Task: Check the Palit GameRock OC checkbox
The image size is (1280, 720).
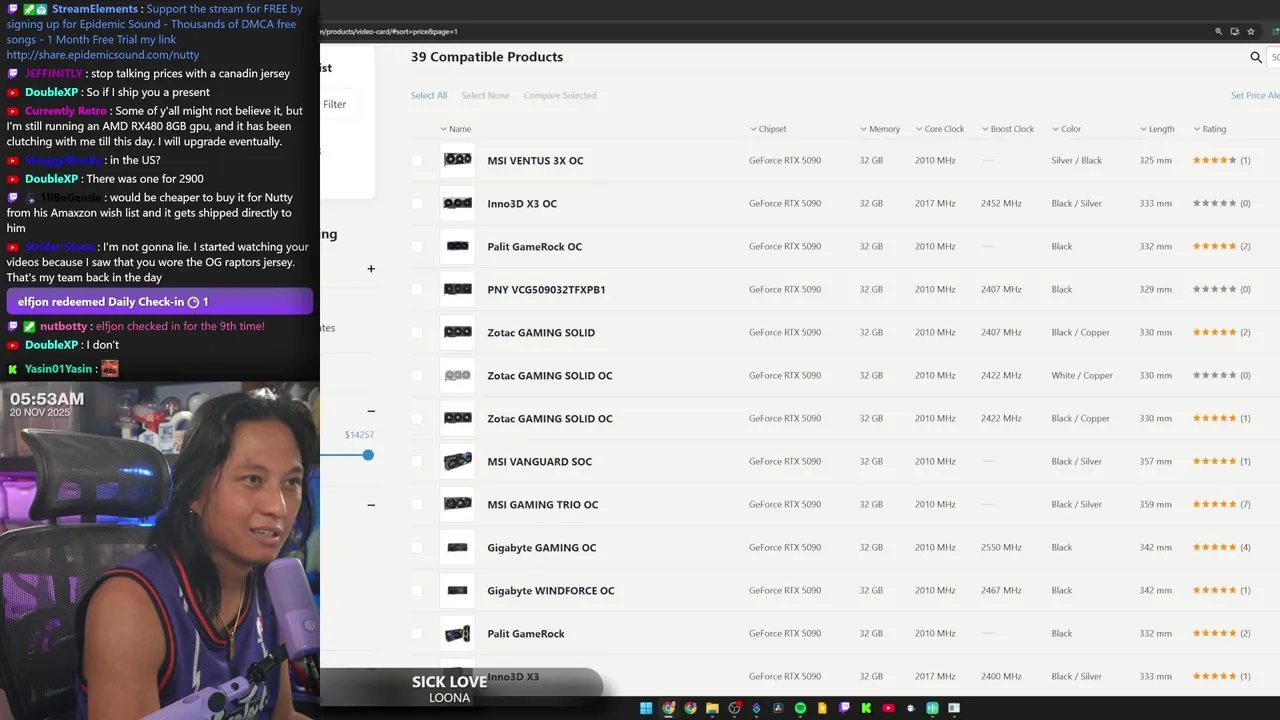Action: [417, 246]
